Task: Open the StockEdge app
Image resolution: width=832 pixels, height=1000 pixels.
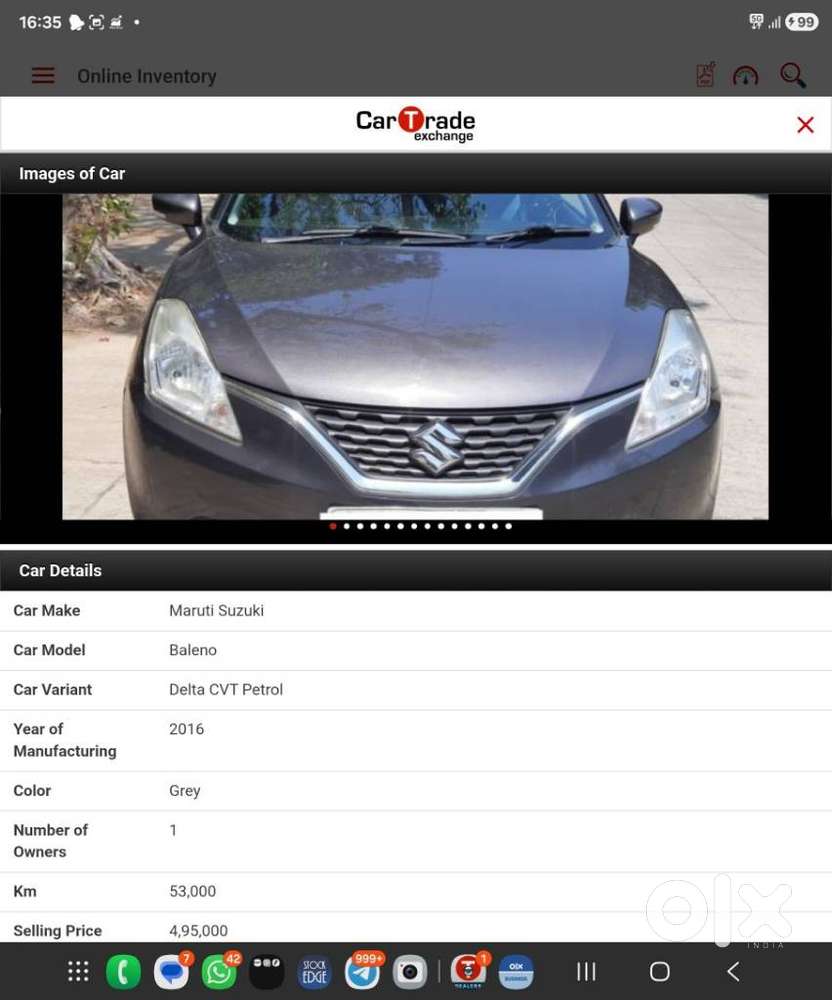Action: tap(315, 971)
